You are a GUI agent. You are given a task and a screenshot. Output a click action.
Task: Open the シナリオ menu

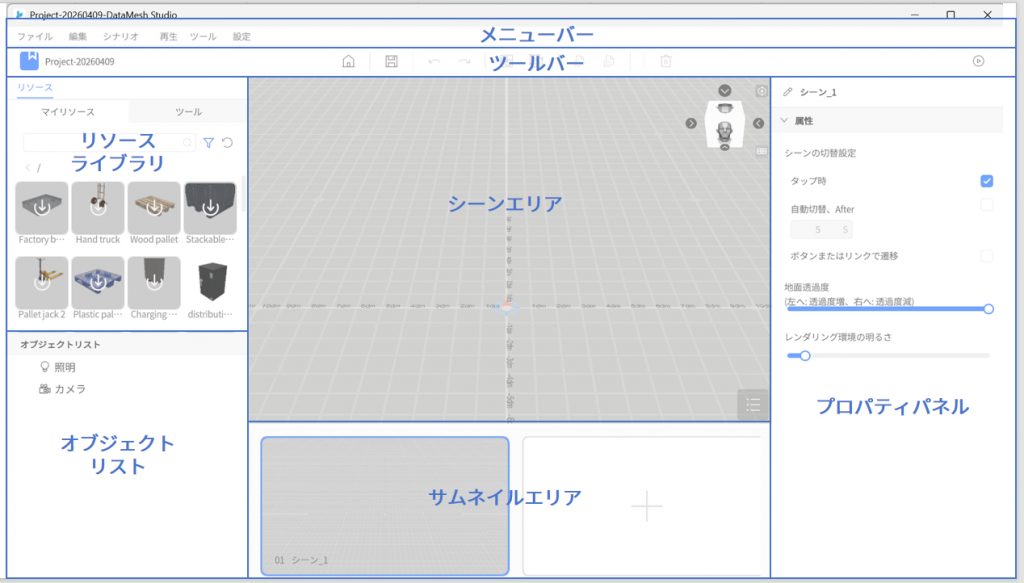pos(121,37)
